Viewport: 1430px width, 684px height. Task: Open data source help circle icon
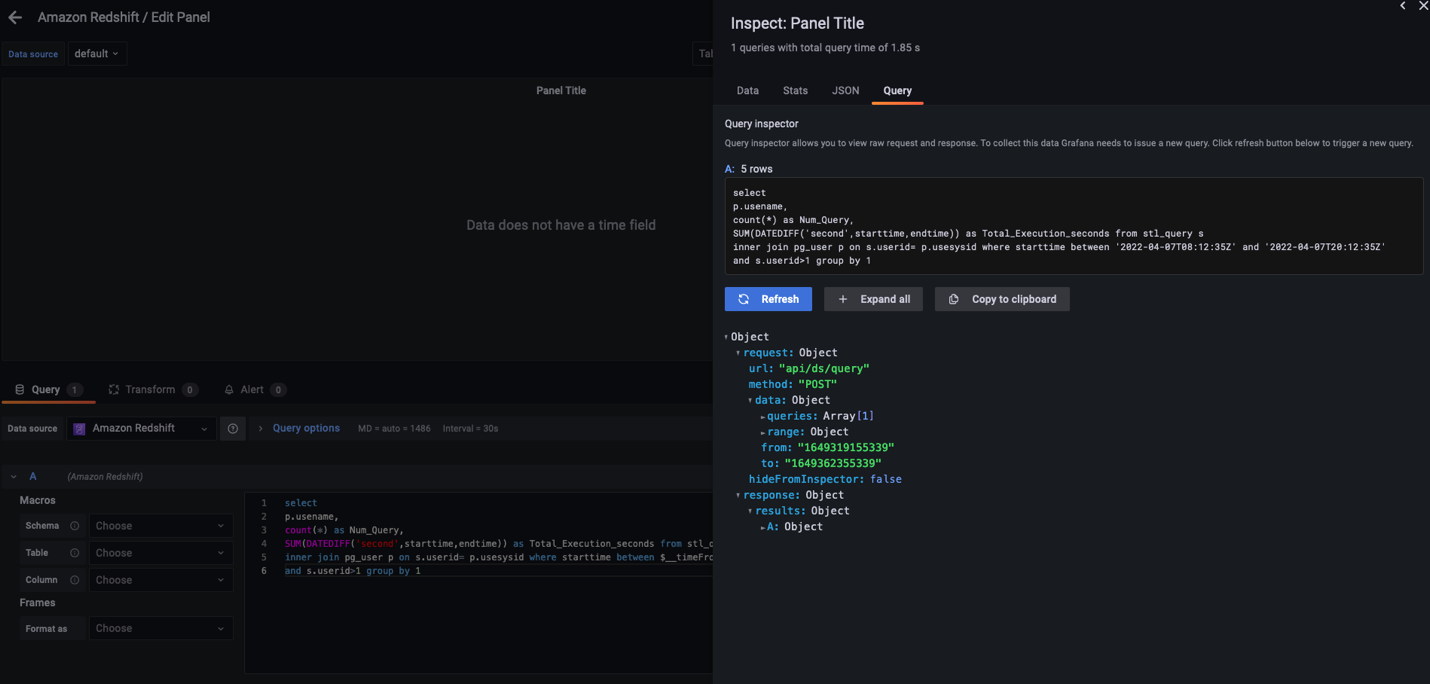point(233,428)
